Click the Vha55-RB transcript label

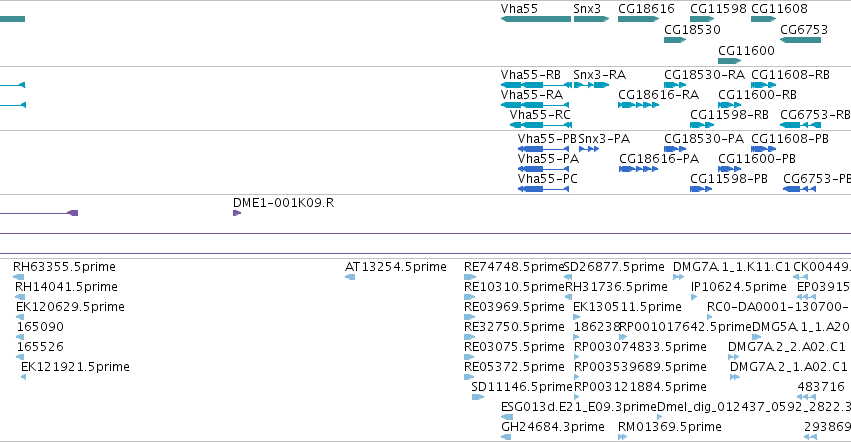[x=530, y=74]
